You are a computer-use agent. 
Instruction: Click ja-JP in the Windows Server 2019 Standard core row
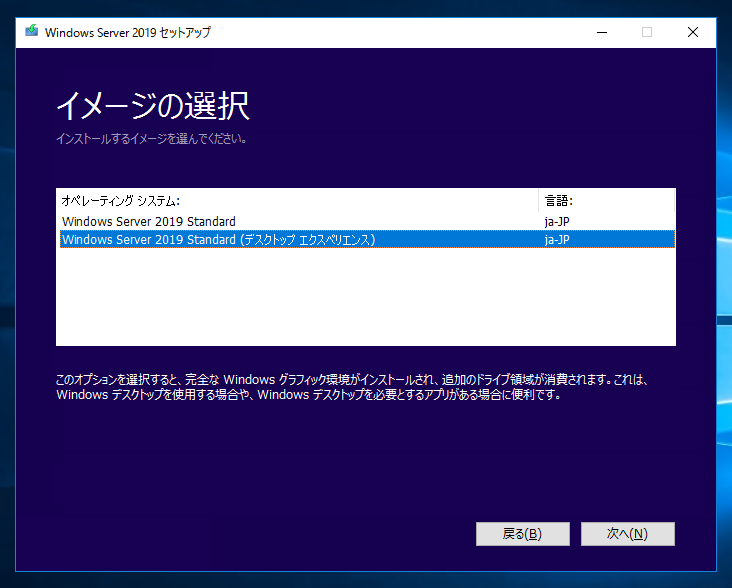tap(556, 221)
